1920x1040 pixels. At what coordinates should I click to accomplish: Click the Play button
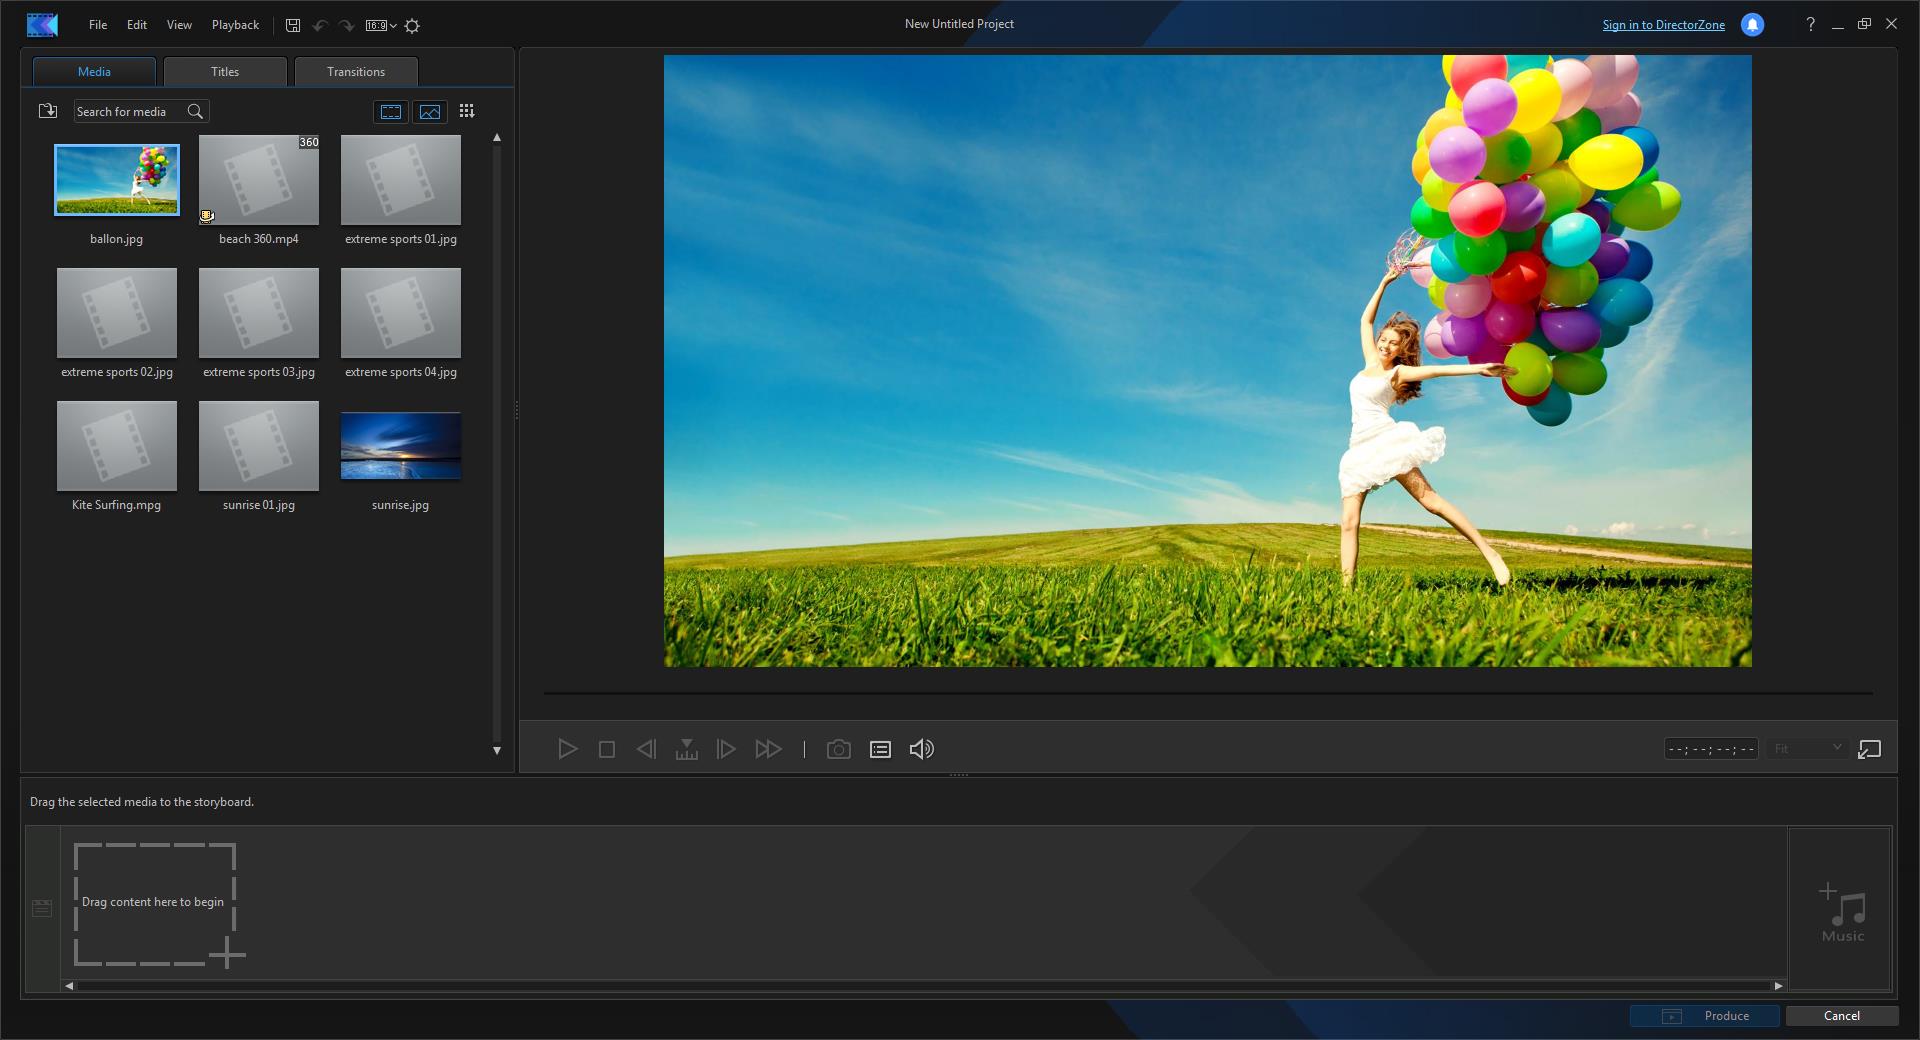567,749
